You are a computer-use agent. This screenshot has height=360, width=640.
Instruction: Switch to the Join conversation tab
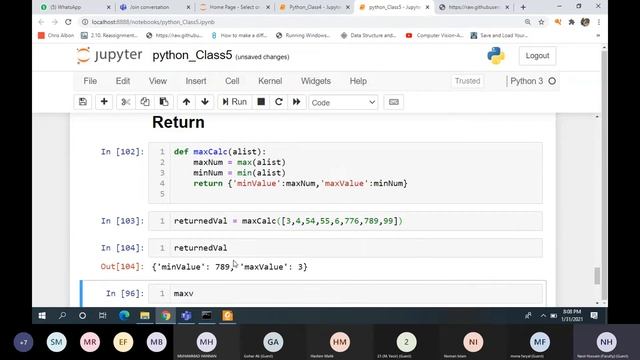click(155, 7)
